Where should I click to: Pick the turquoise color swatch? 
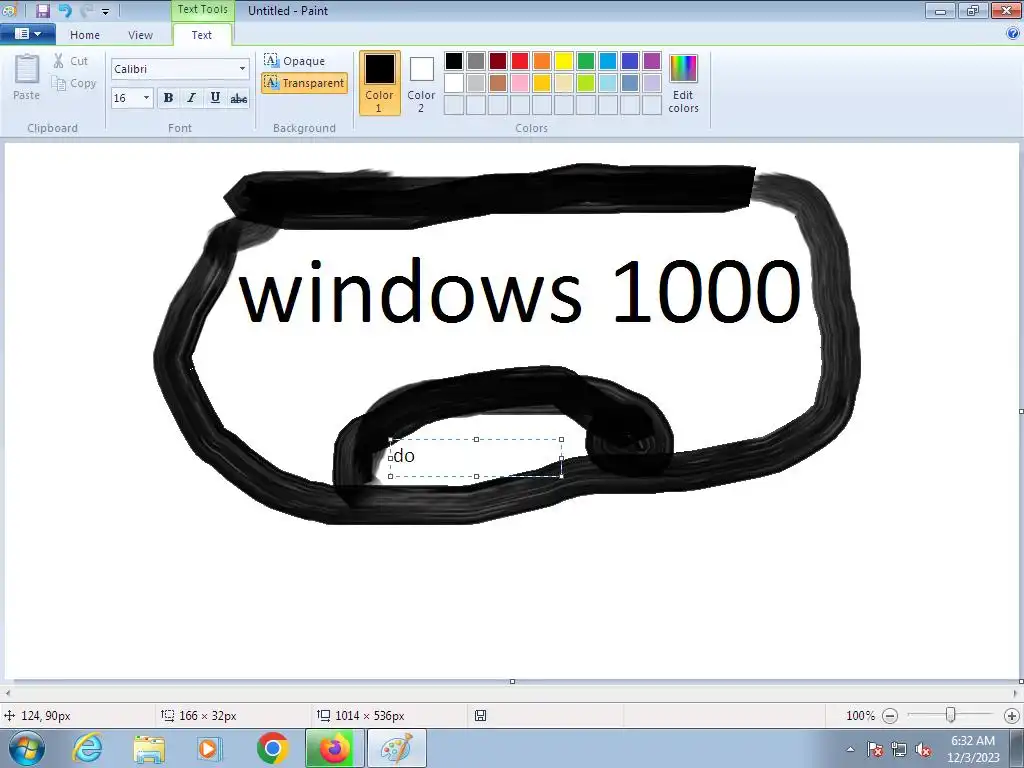tap(608, 61)
